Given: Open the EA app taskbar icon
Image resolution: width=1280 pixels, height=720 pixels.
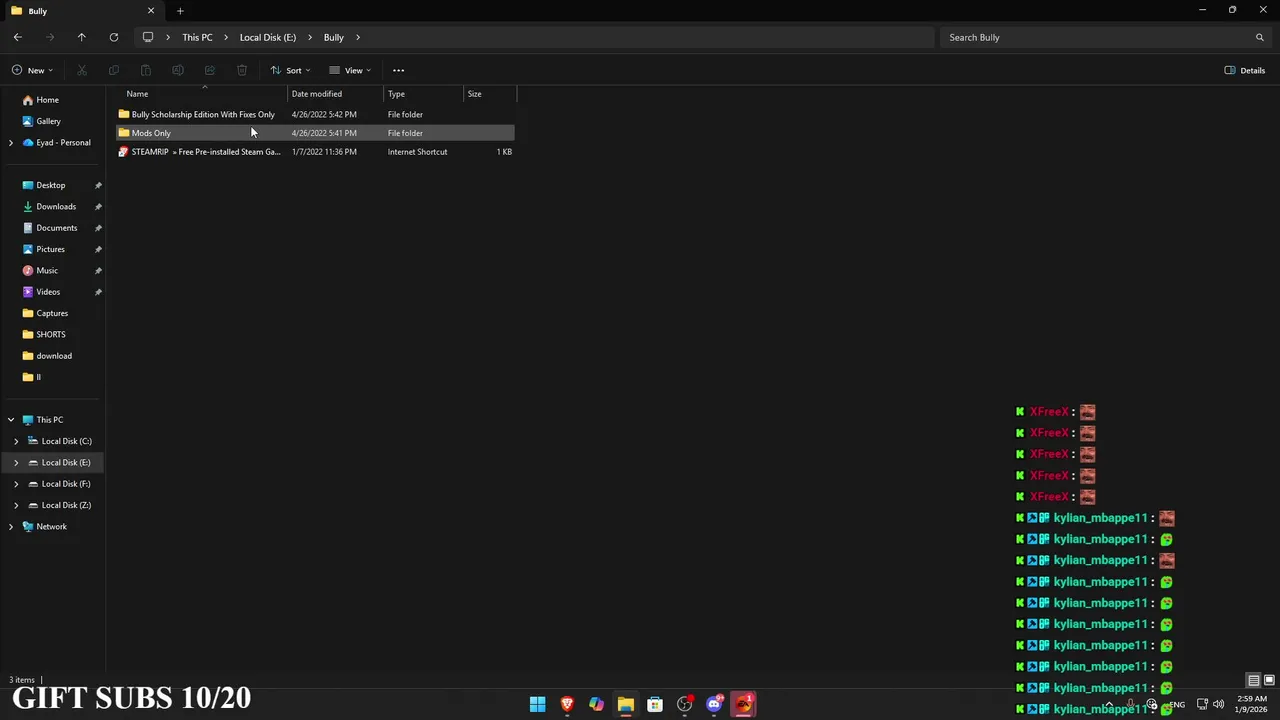Looking at the screenshot, I should (x=744, y=704).
